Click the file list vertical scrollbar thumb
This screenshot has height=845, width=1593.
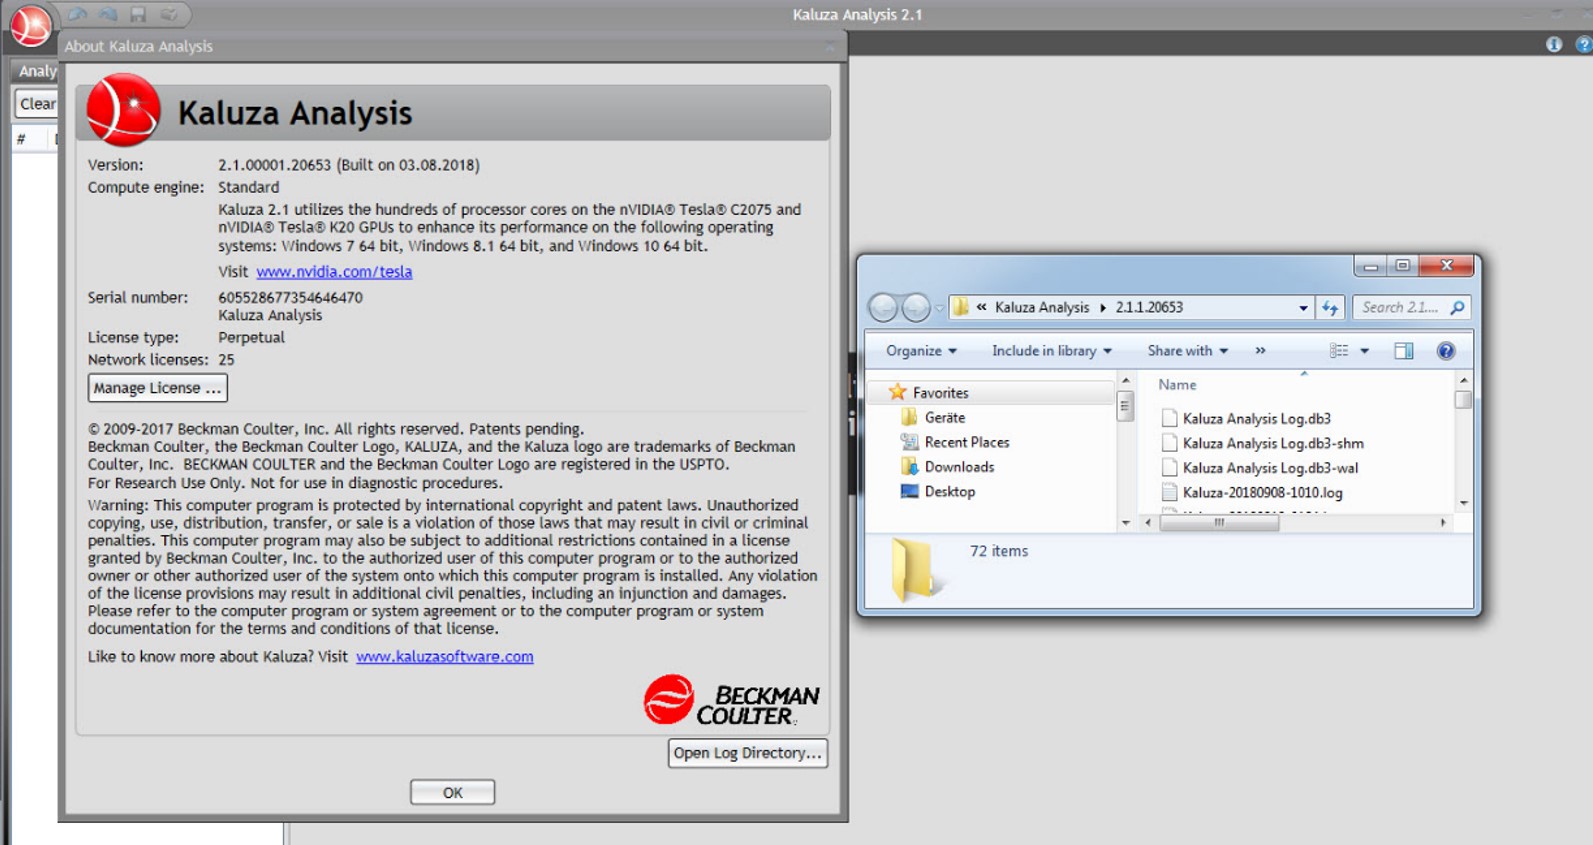tap(1463, 400)
